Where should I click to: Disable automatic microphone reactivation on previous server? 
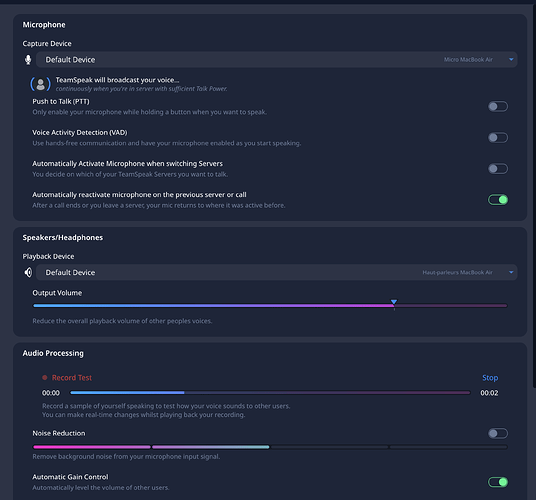coord(498,200)
